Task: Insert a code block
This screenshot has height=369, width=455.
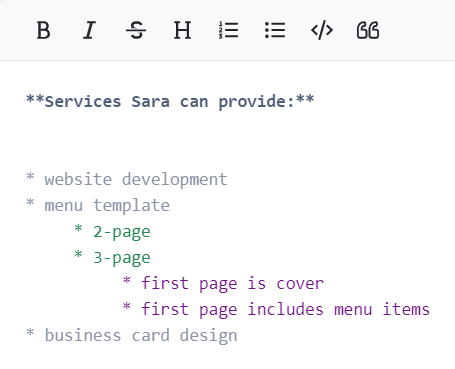Action: tap(322, 30)
